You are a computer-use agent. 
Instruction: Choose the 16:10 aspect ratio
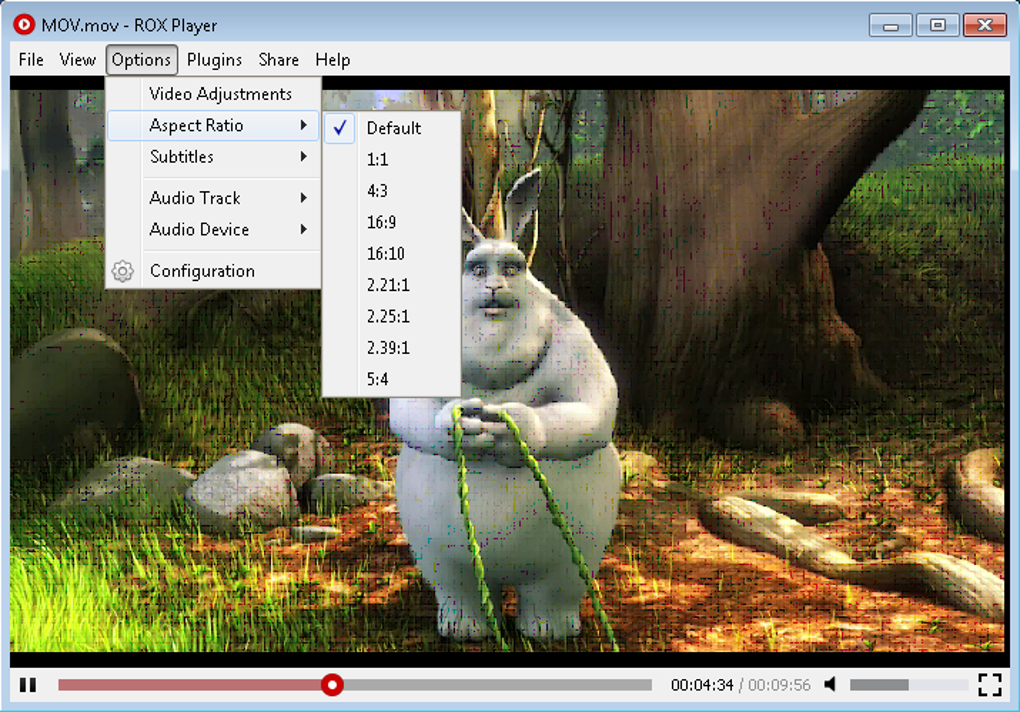(392, 254)
